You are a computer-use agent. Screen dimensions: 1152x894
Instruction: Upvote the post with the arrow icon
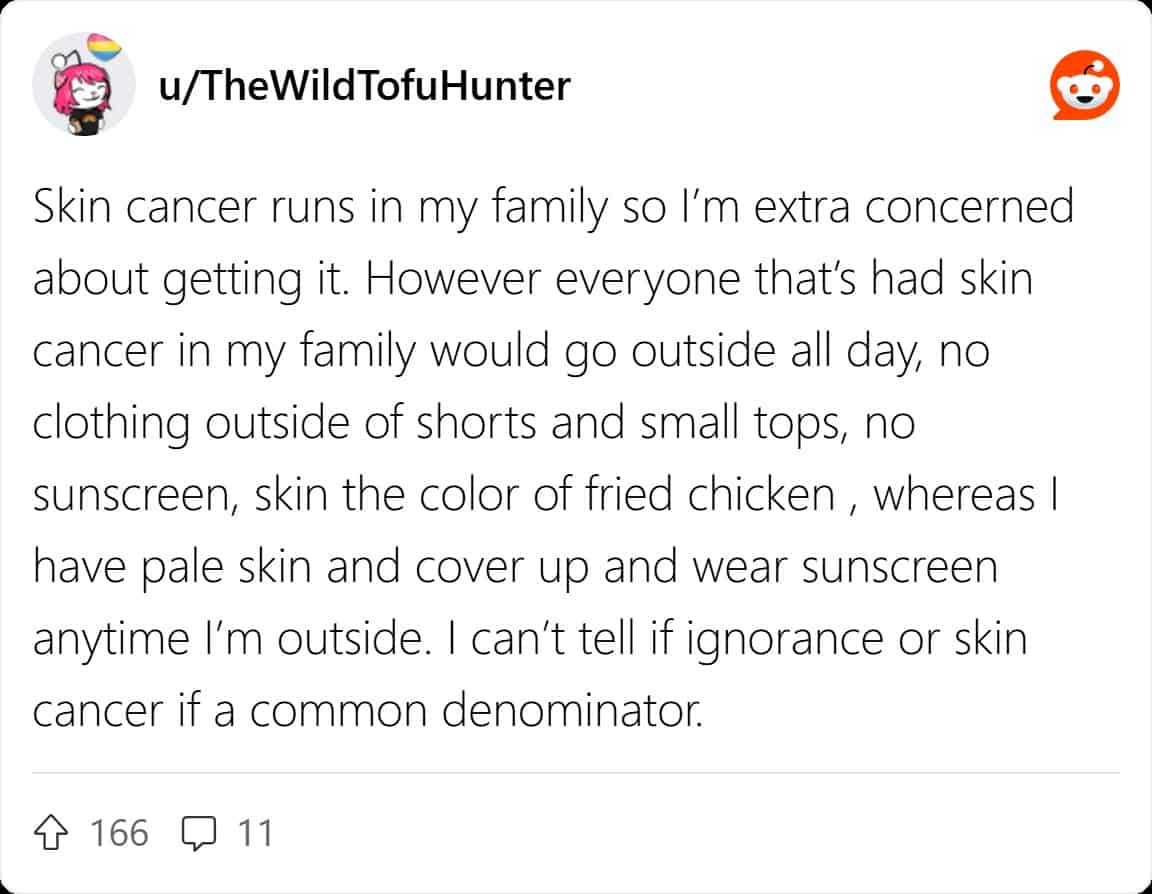[51, 832]
